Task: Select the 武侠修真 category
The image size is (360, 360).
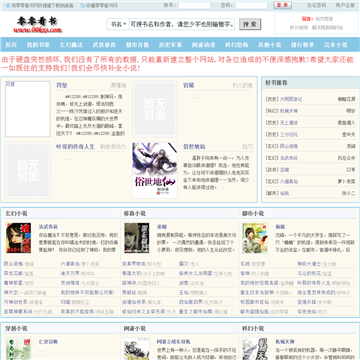Action: pos(104,45)
